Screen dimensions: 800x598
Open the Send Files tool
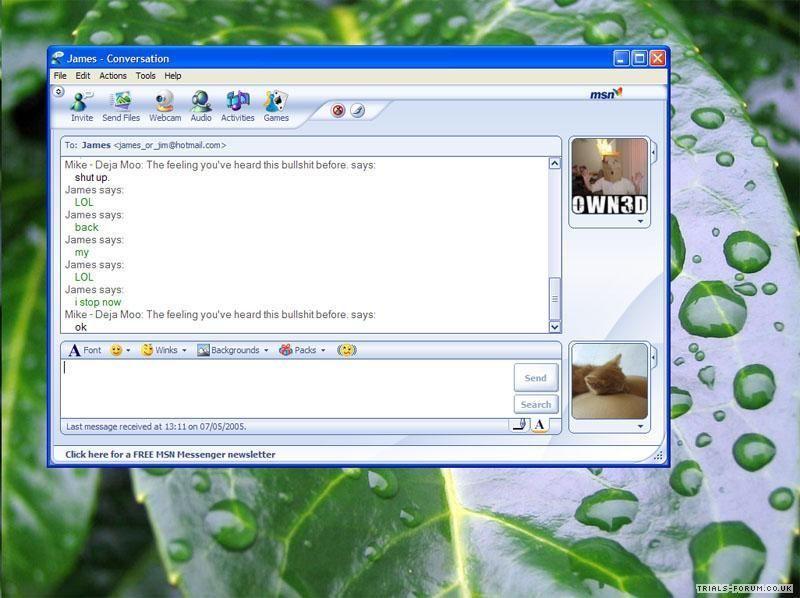click(x=121, y=107)
